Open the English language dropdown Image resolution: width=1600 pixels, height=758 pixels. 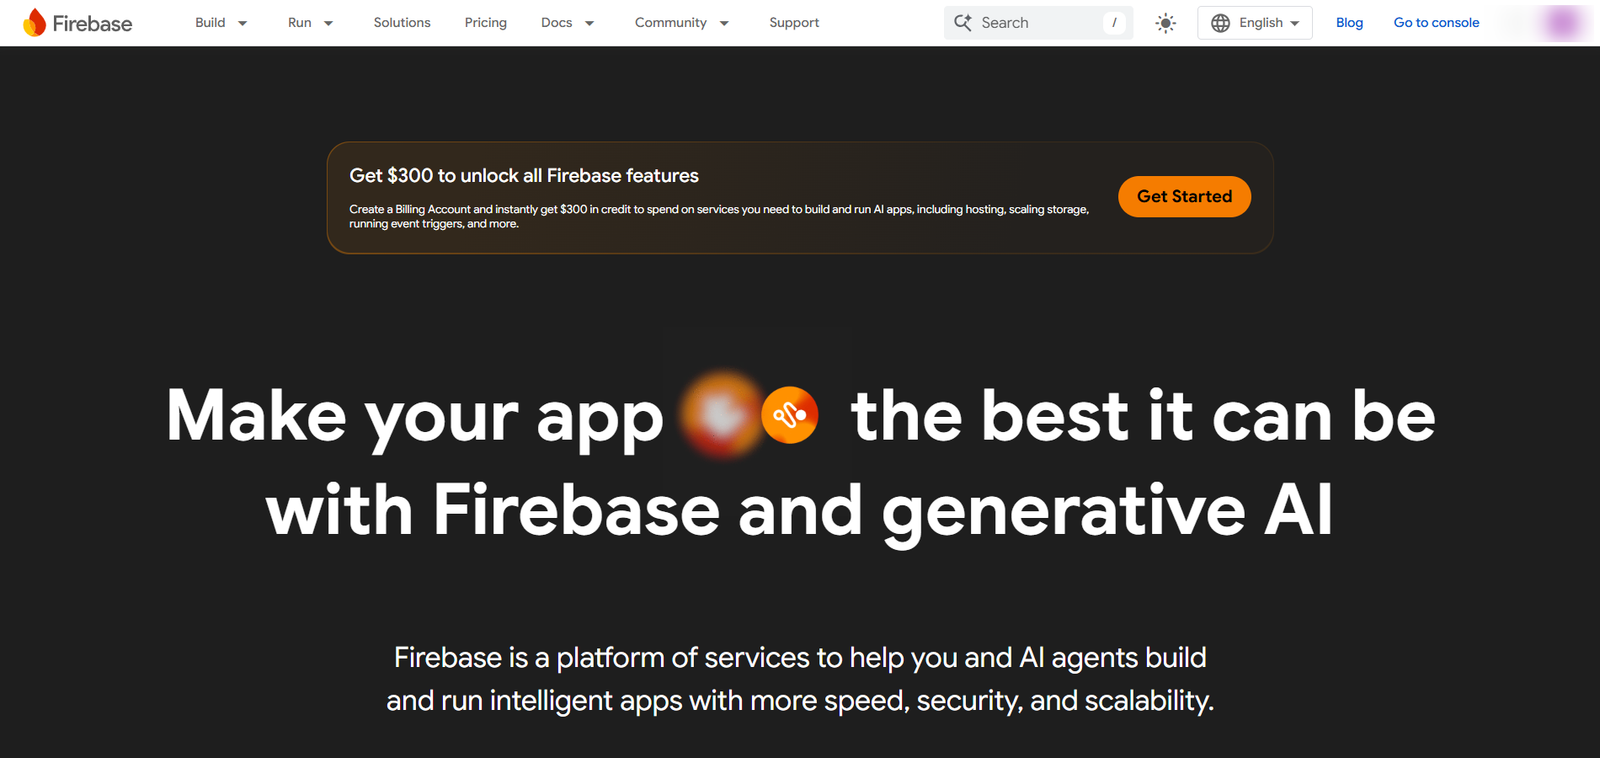coord(1255,23)
